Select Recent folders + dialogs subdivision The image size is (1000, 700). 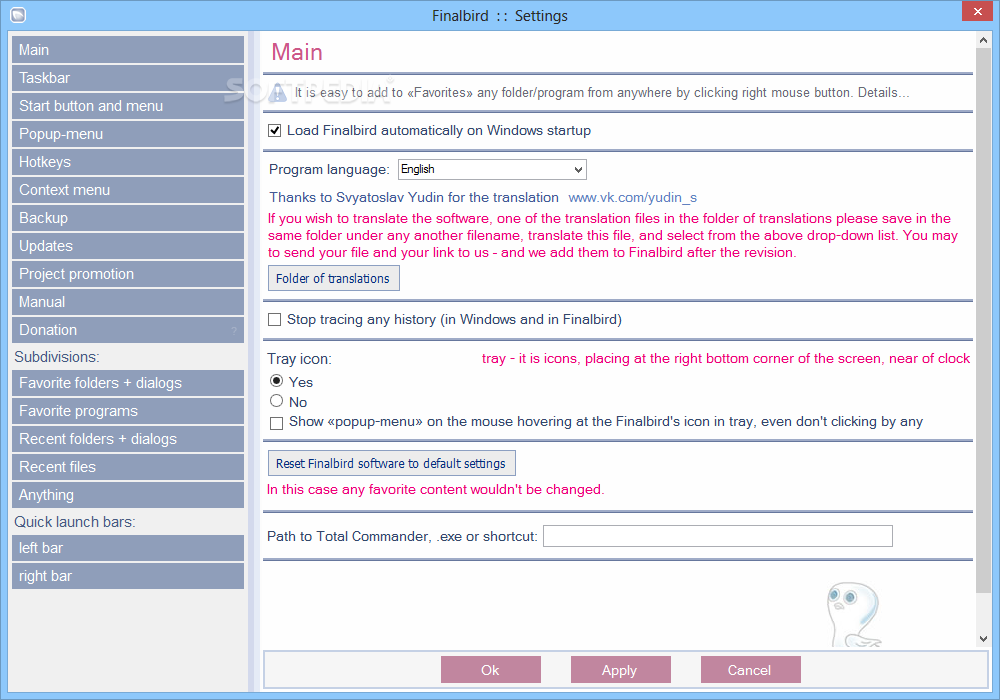[x=128, y=439]
